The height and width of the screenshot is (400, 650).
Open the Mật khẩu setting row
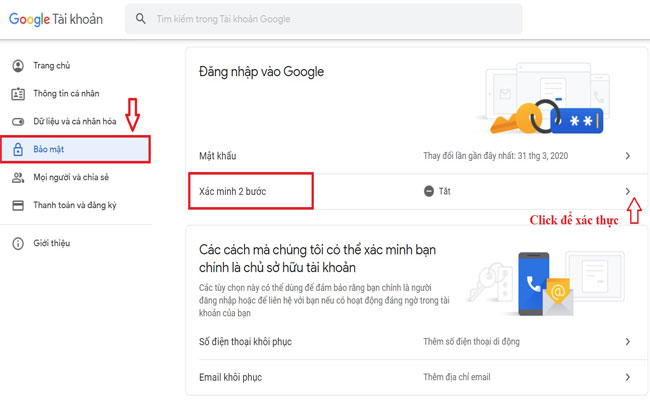[416, 156]
